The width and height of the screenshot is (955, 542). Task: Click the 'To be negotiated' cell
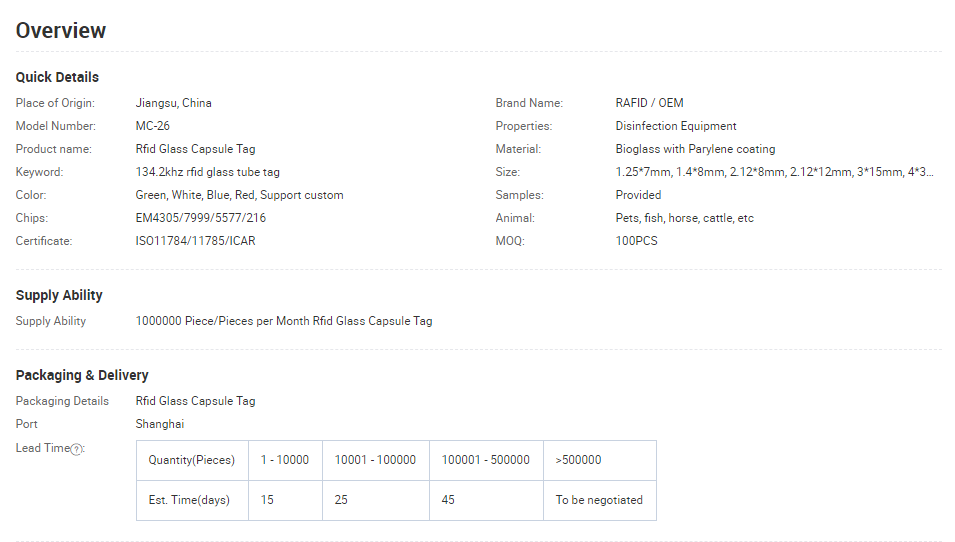[x=600, y=500]
